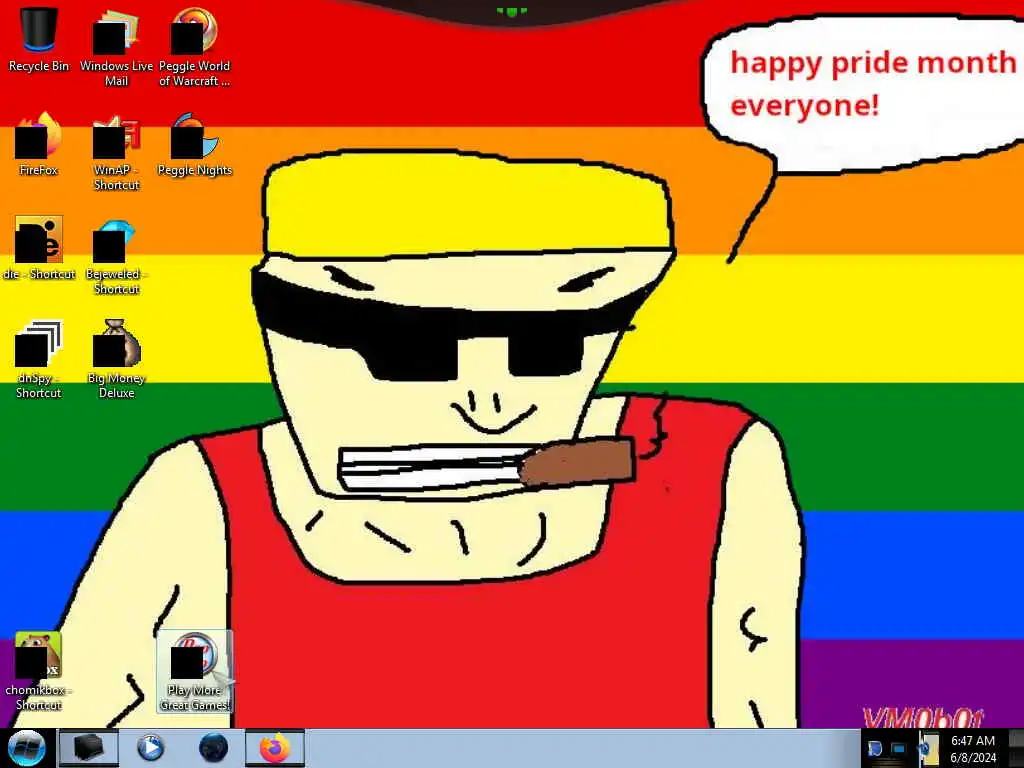This screenshot has height=768, width=1024.
Task: Open the Big Money Deluxe icon
Action: pos(116,359)
